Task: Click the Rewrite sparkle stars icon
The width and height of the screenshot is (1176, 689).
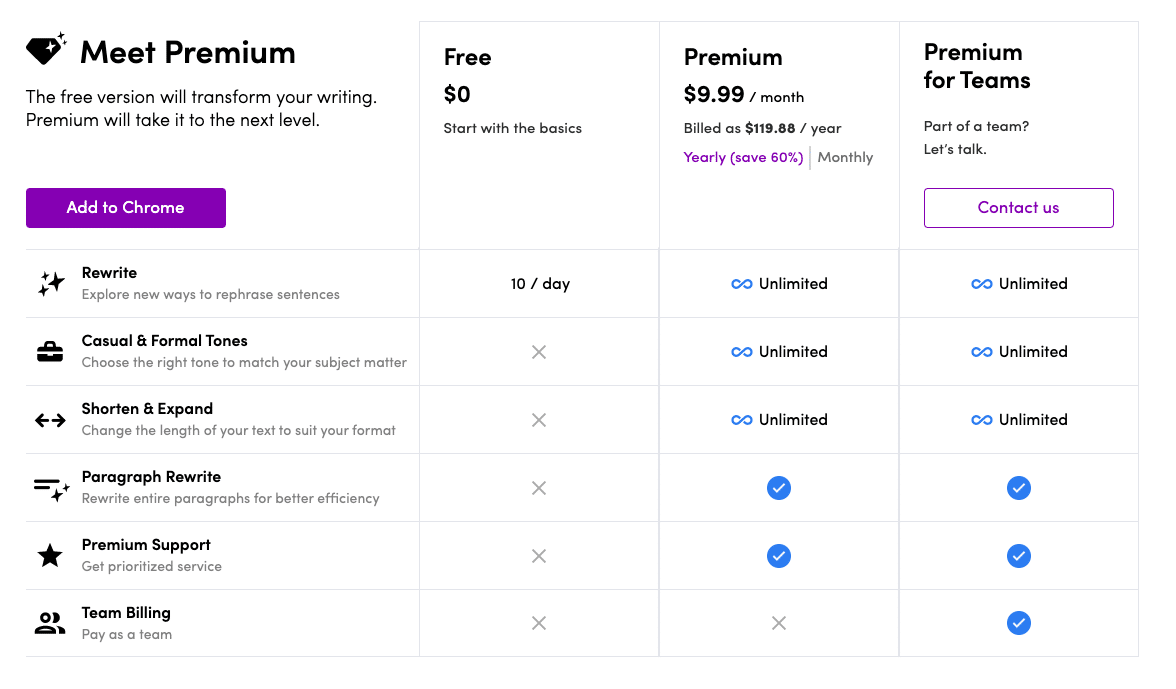Action: click(x=51, y=283)
